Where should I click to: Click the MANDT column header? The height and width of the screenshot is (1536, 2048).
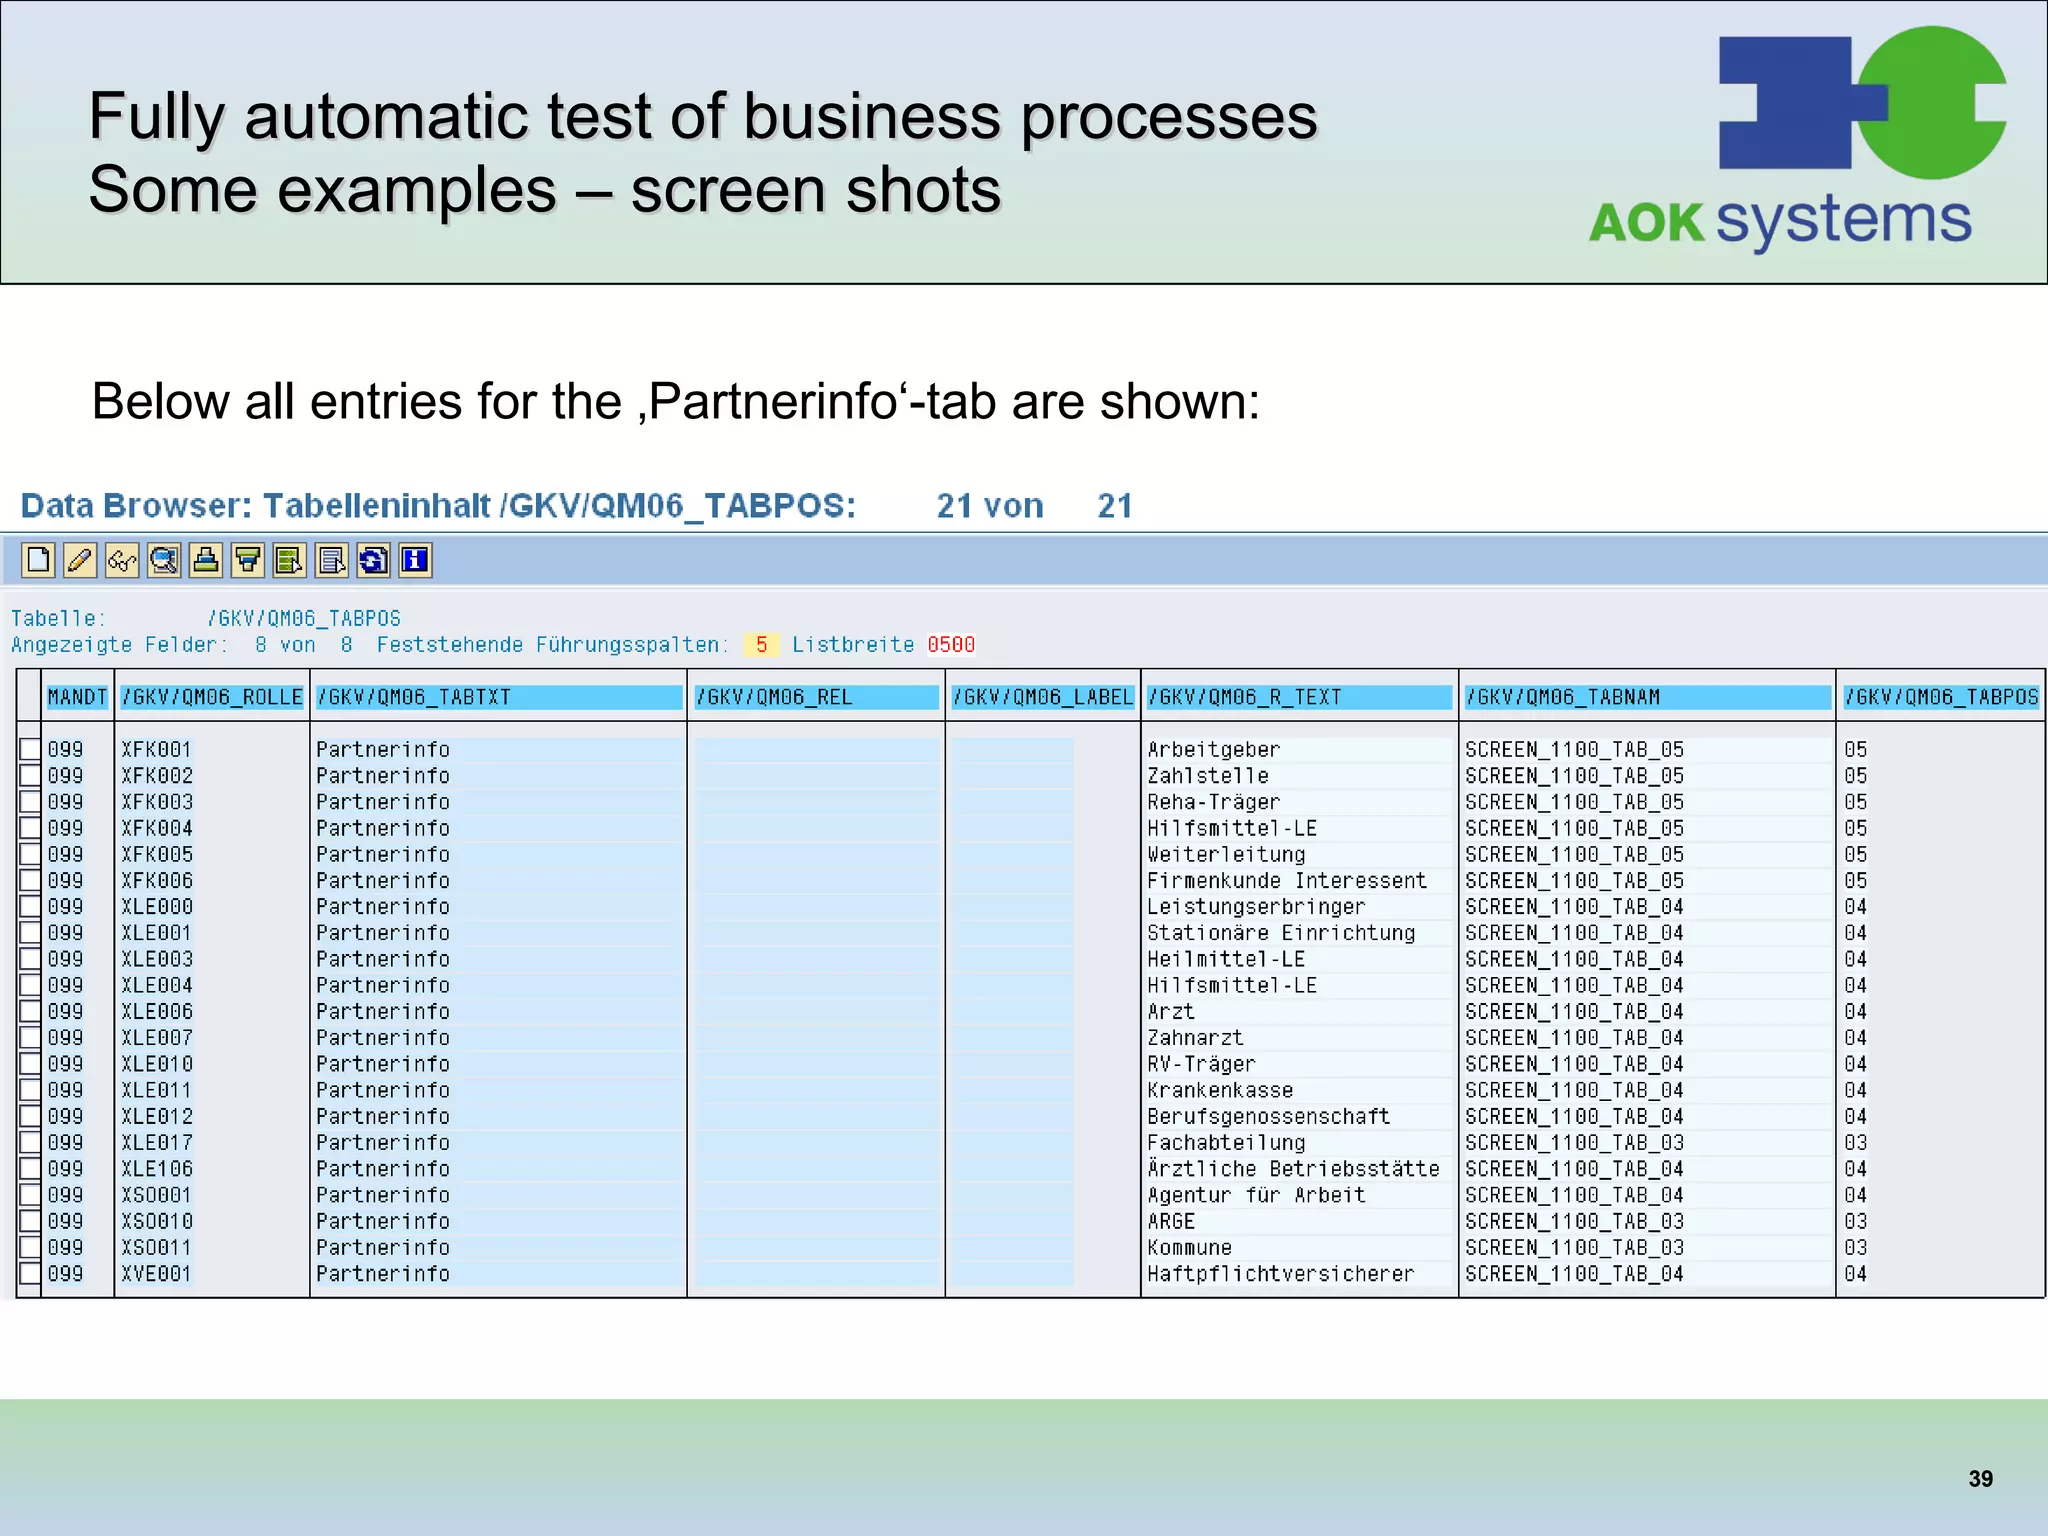(x=77, y=697)
